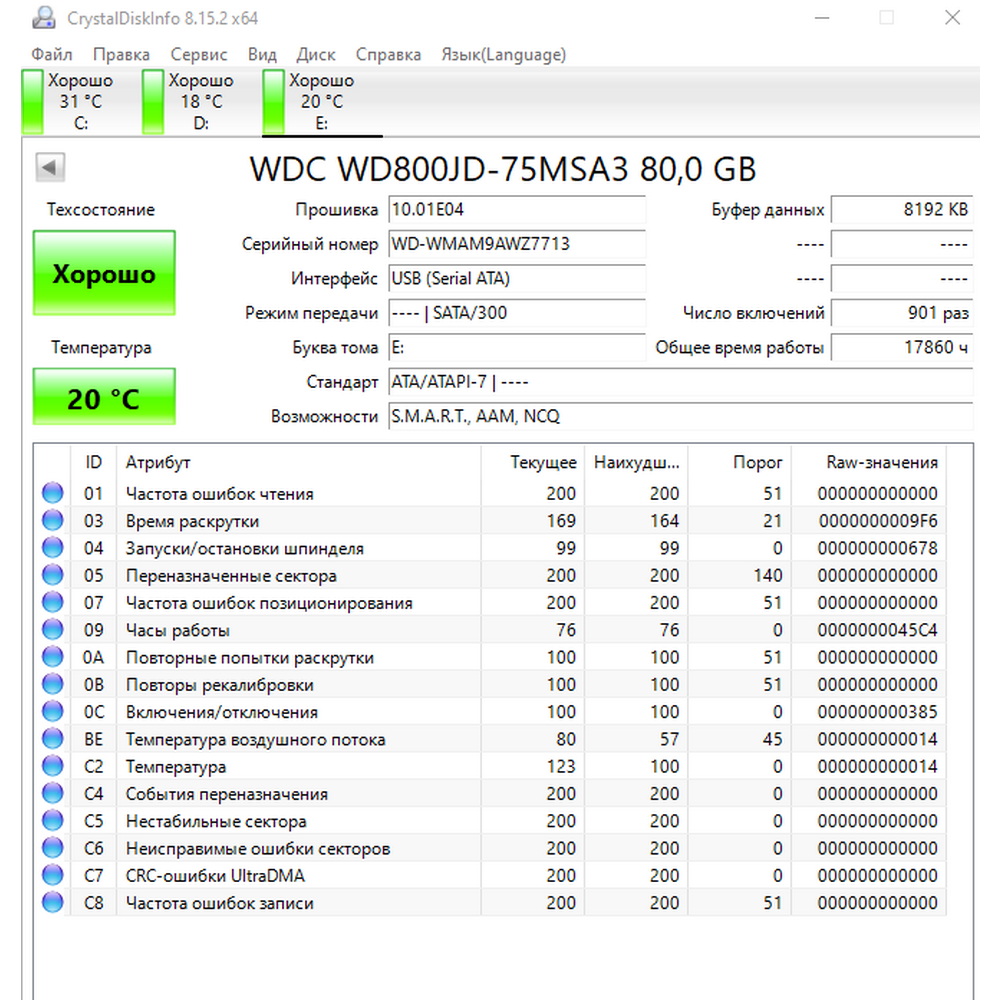The image size is (1000, 1000).
Task: Open the Язык(Language) menu
Action: click(504, 54)
